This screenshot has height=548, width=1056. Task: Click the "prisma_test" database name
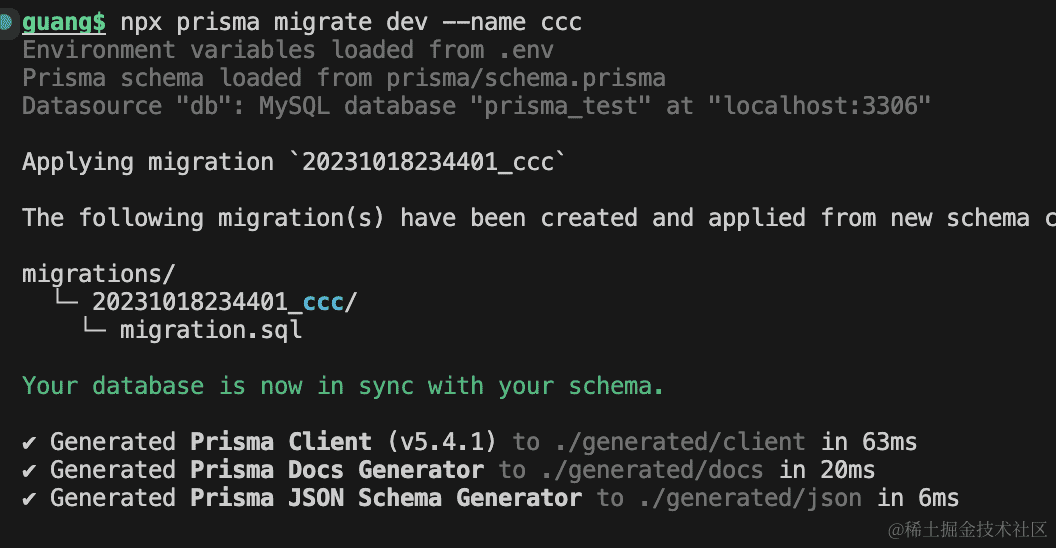click(x=561, y=106)
